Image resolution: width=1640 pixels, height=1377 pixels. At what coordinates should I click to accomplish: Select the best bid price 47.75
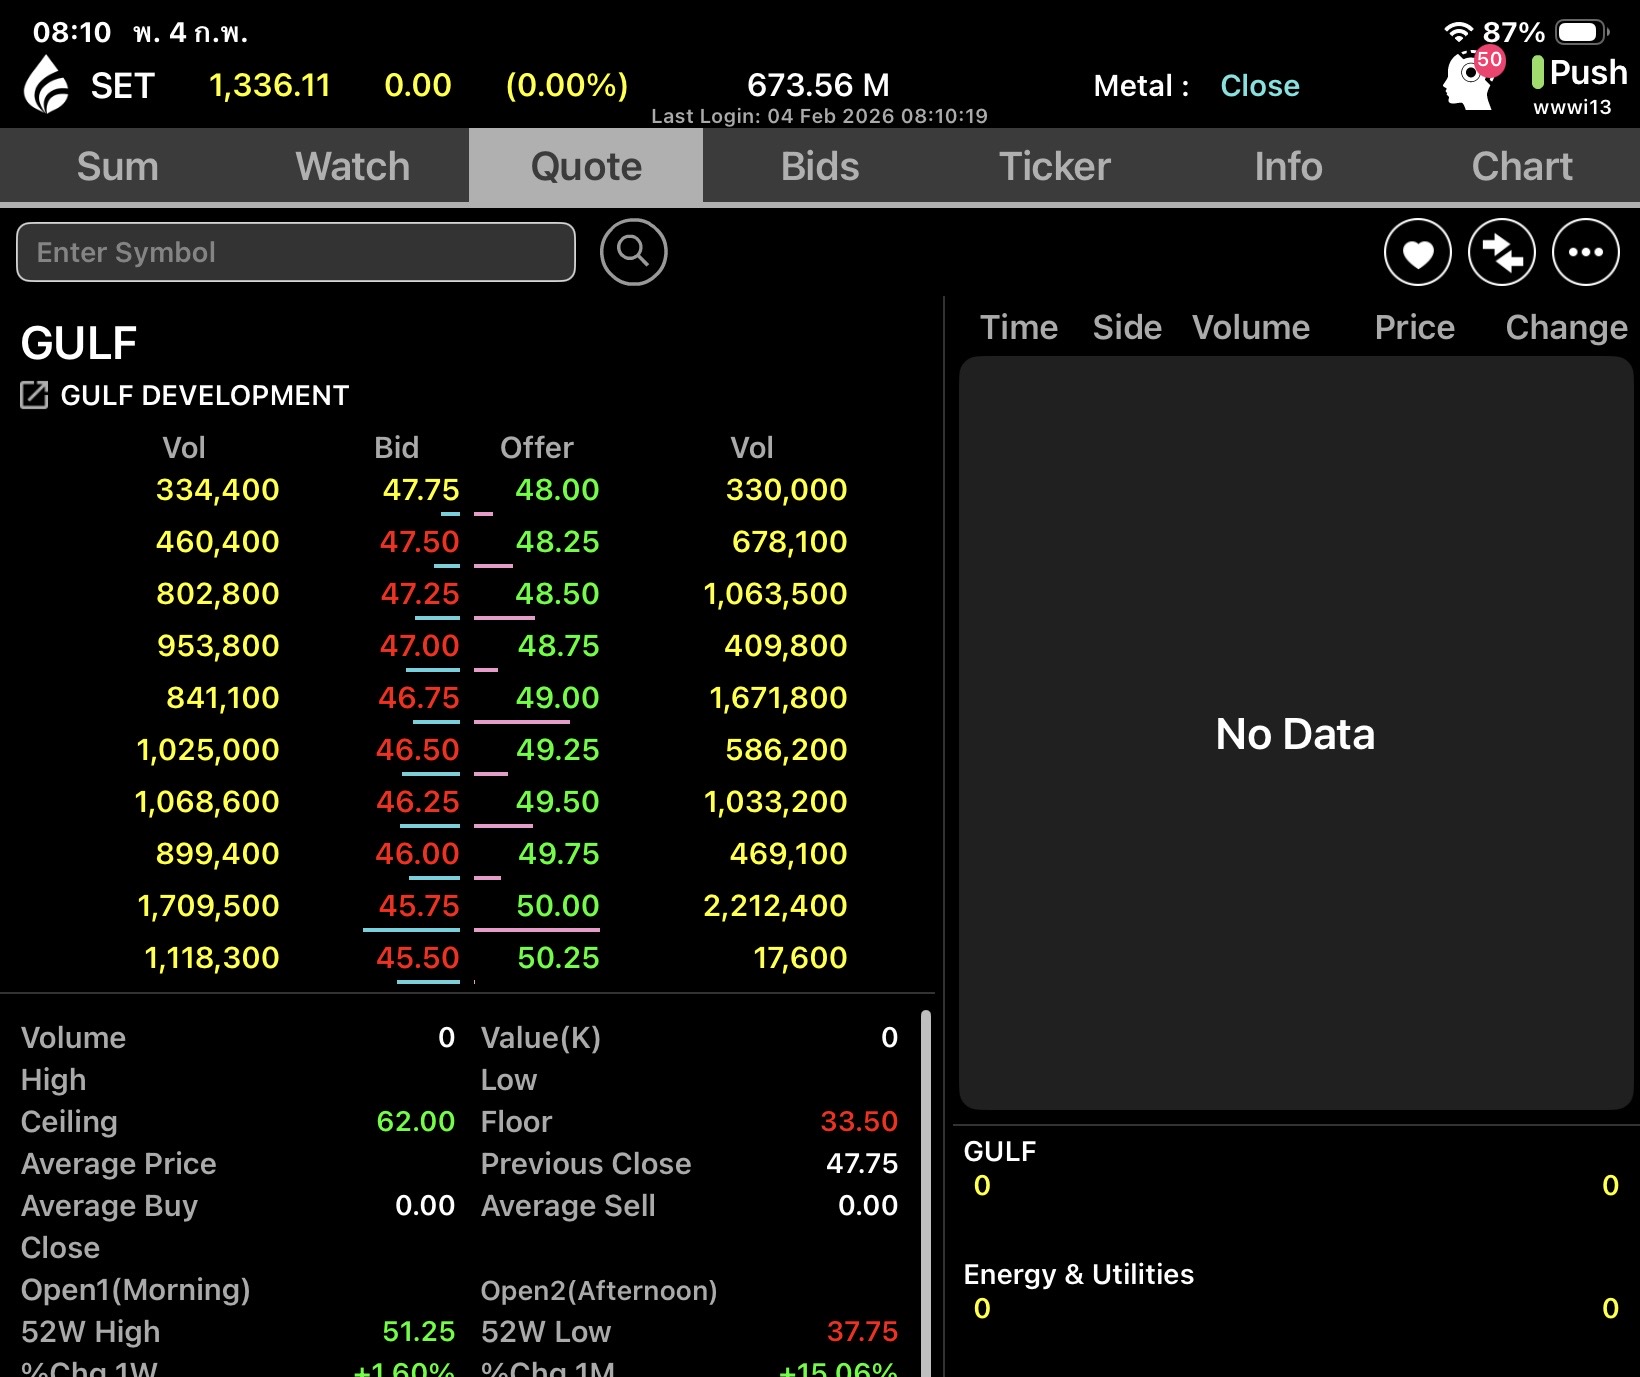(x=421, y=489)
